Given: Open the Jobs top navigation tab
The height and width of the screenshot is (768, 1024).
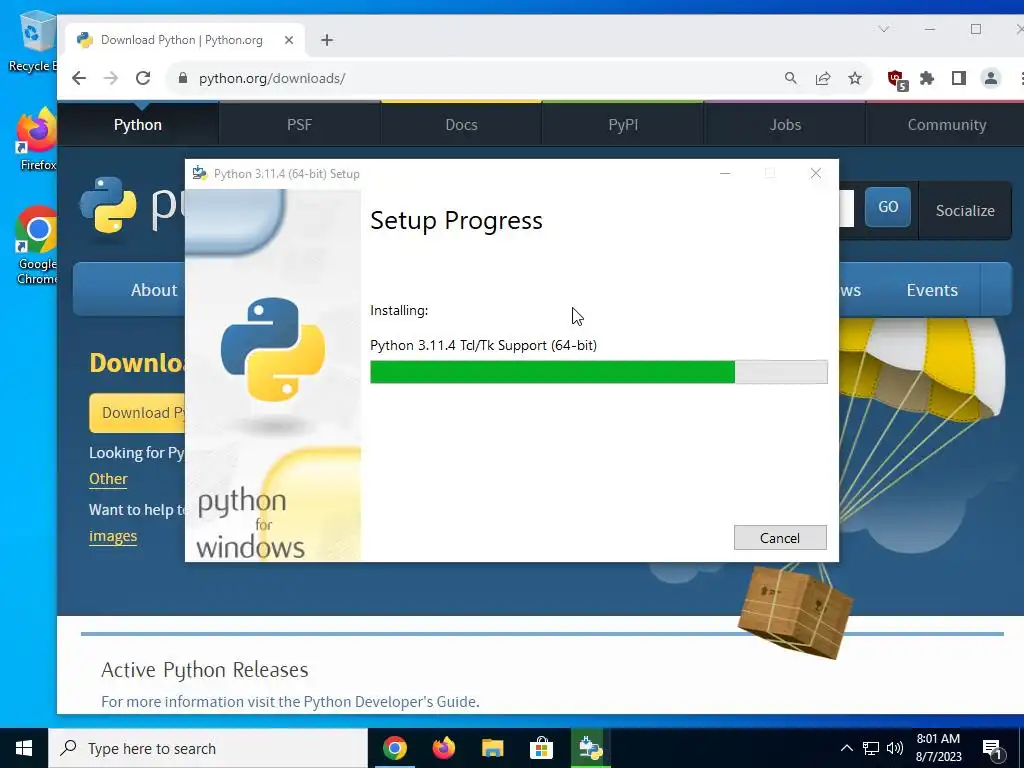Looking at the screenshot, I should [785, 125].
